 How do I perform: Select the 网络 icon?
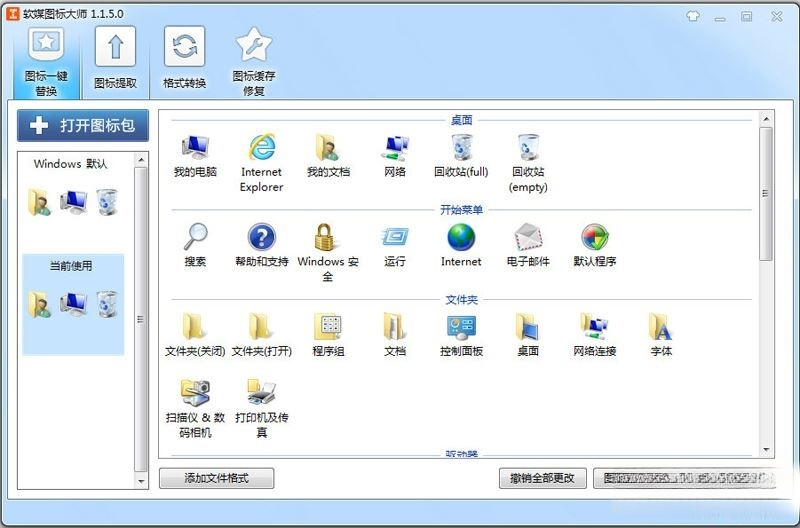click(x=395, y=156)
